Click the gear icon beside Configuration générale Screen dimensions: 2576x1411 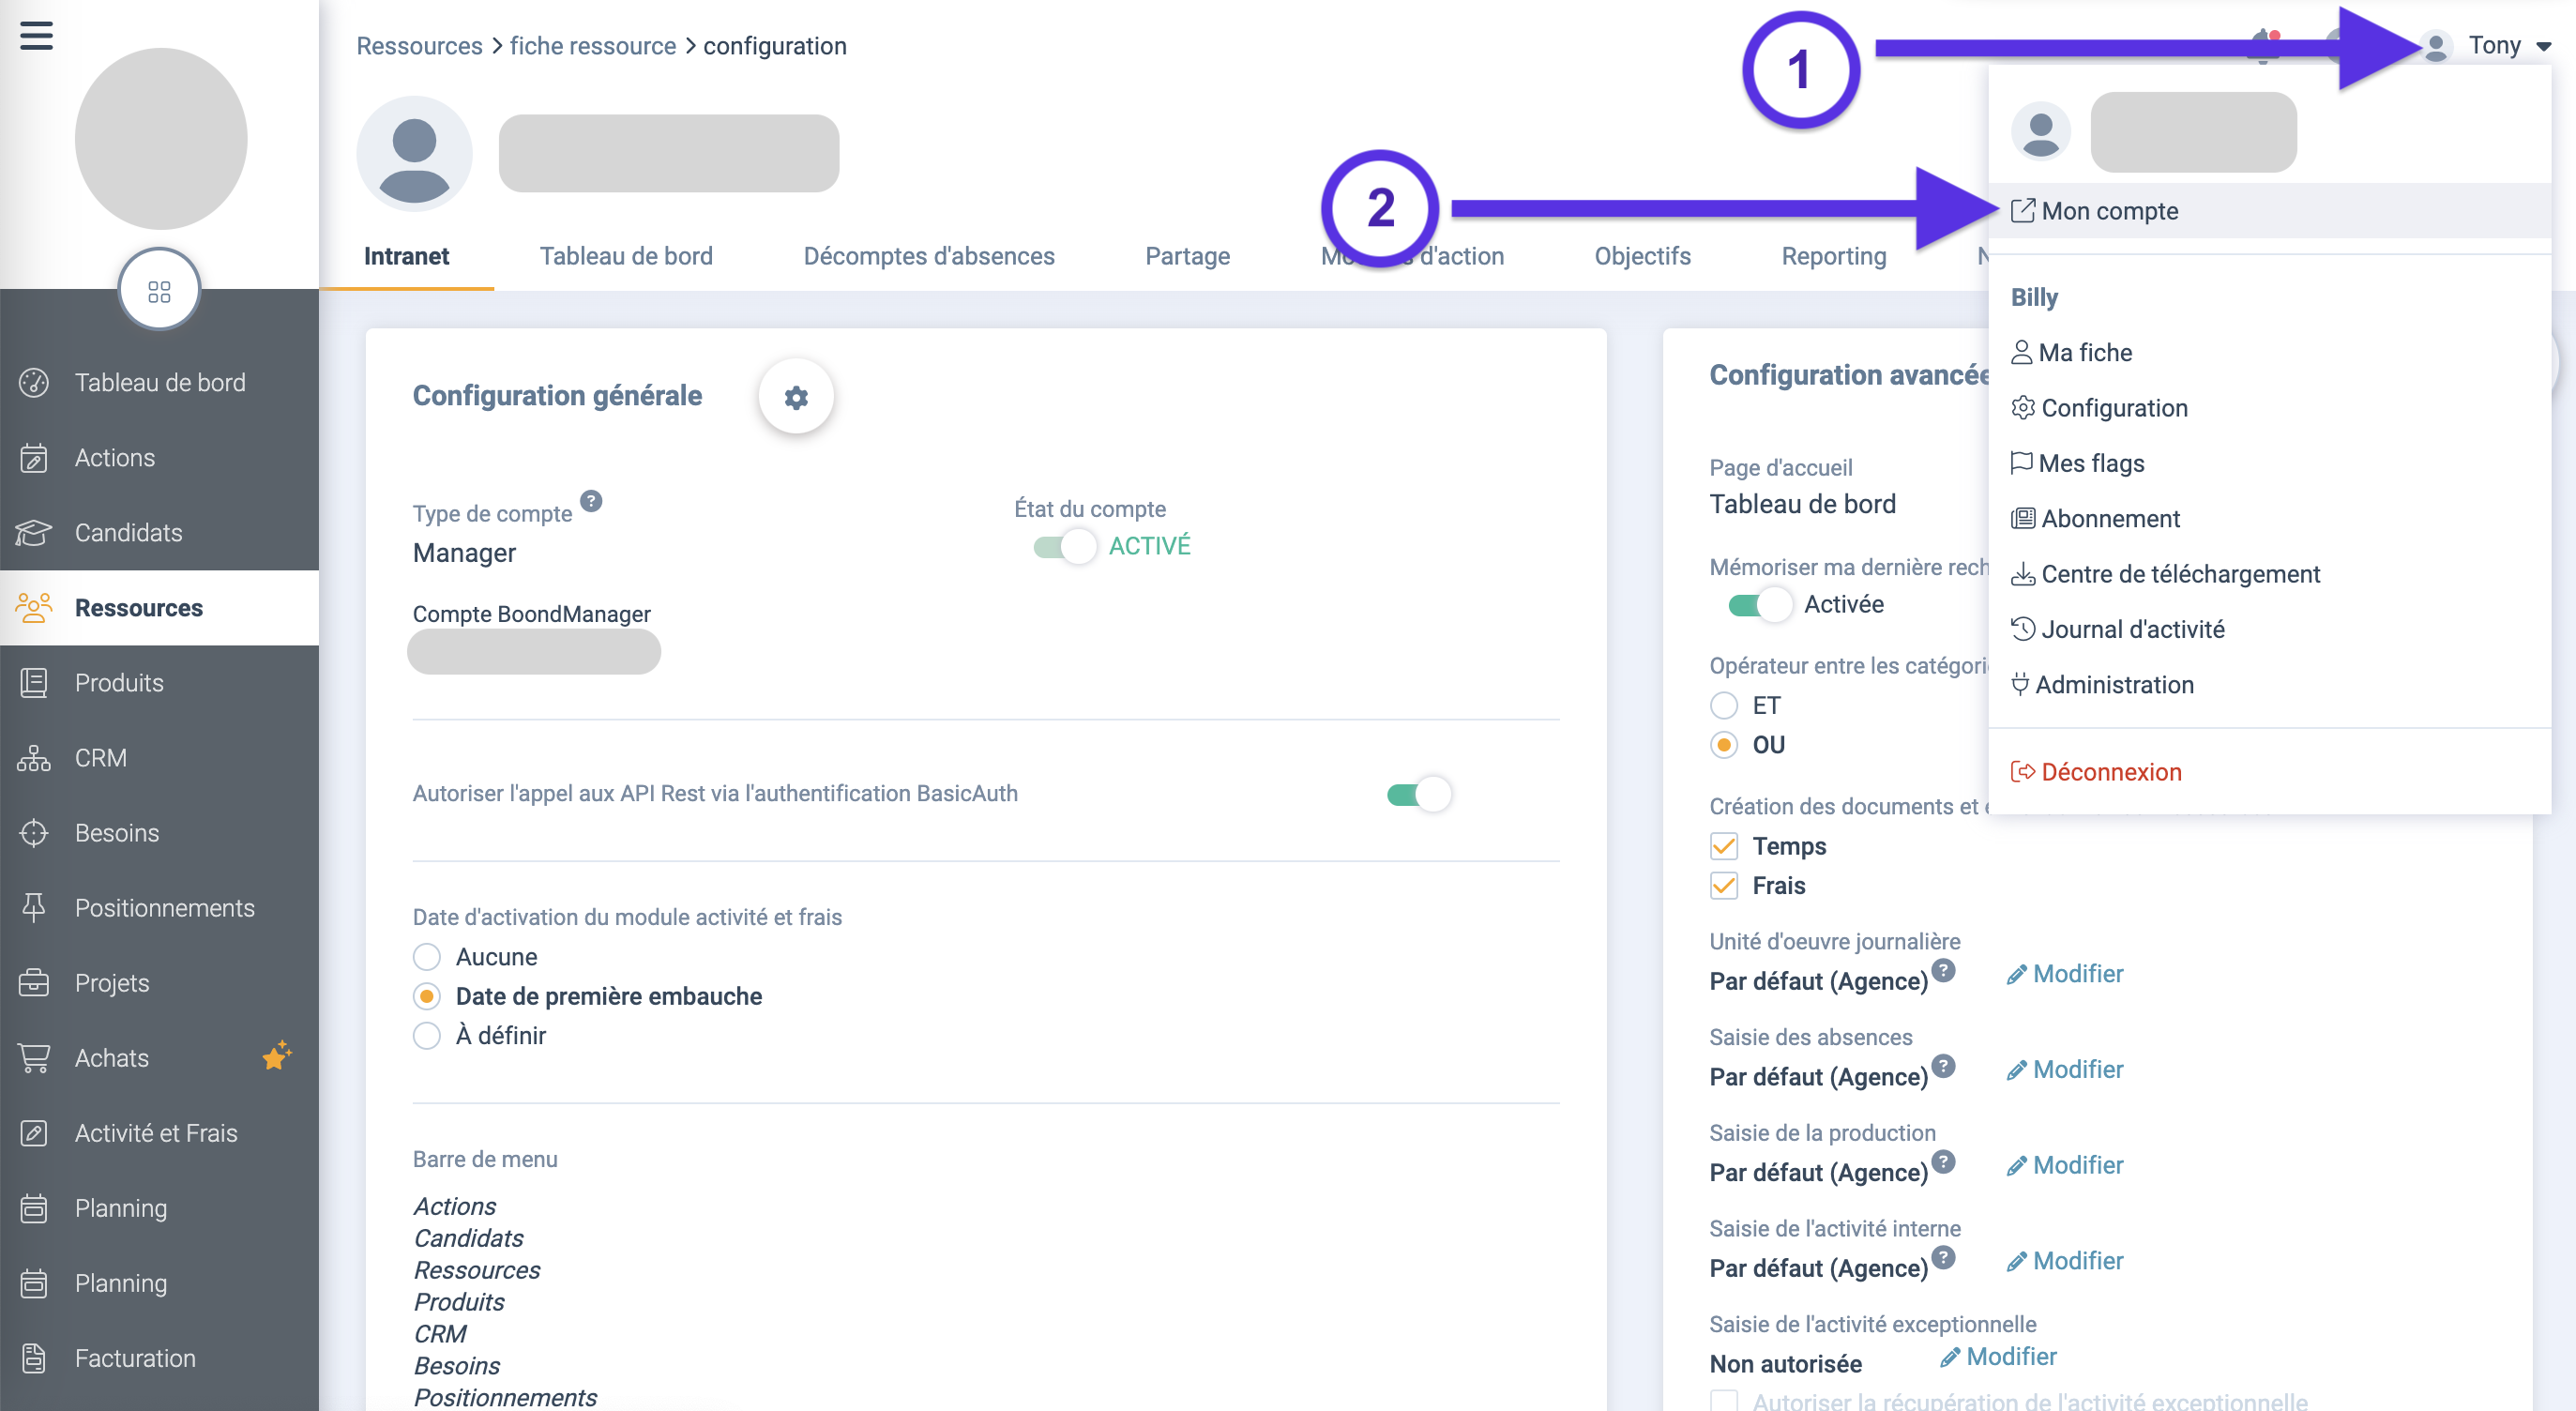pos(796,398)
